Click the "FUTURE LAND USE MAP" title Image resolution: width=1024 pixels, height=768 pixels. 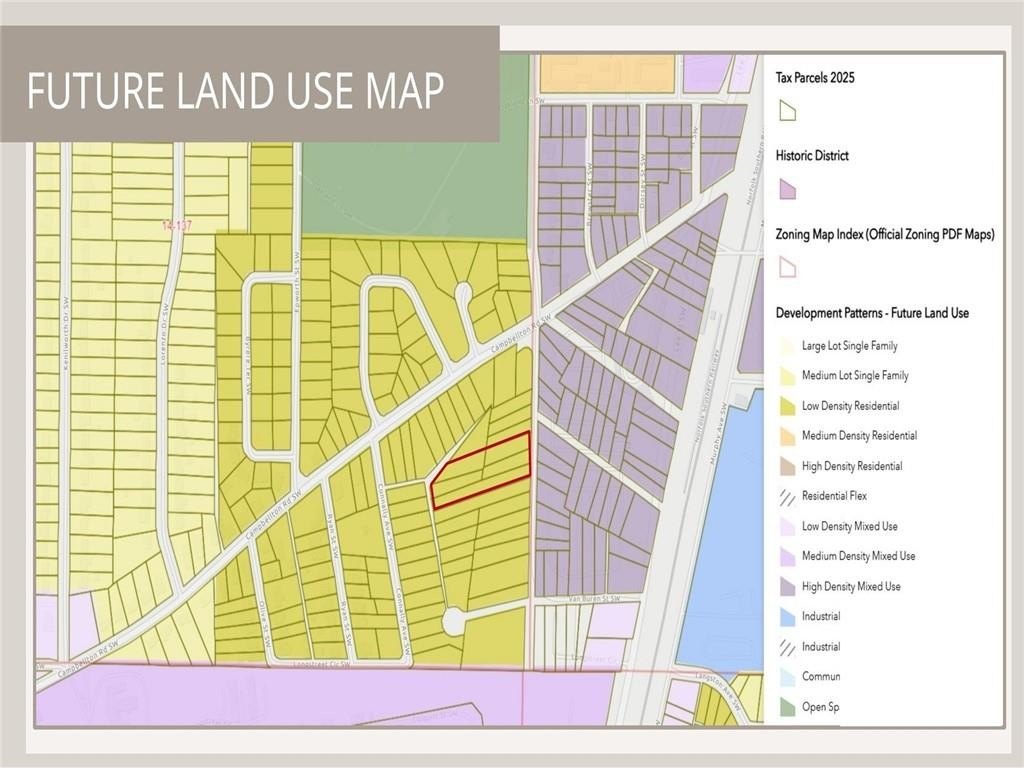(x=236, y=89)
